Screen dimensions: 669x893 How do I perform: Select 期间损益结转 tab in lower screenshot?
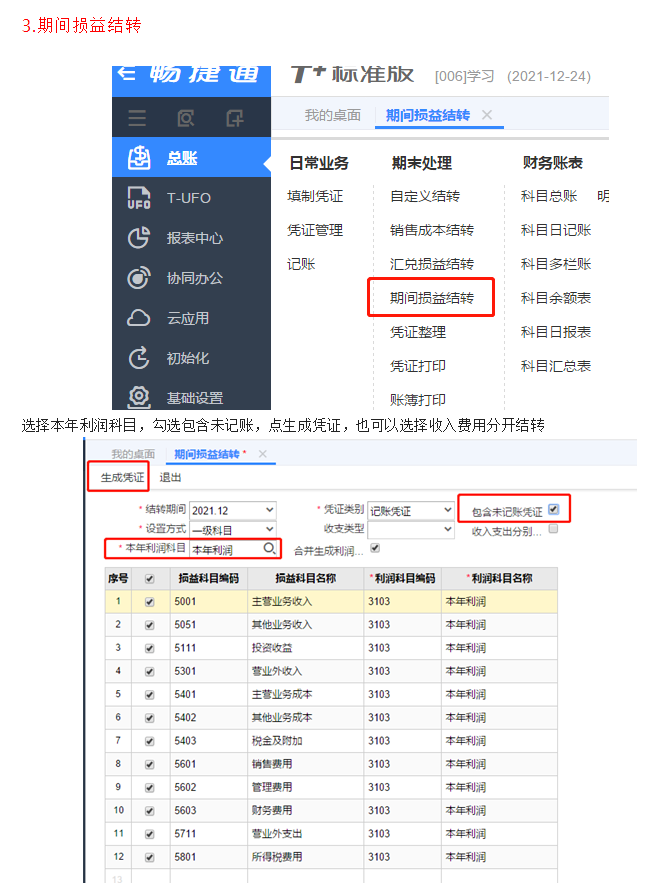(207, 454)
